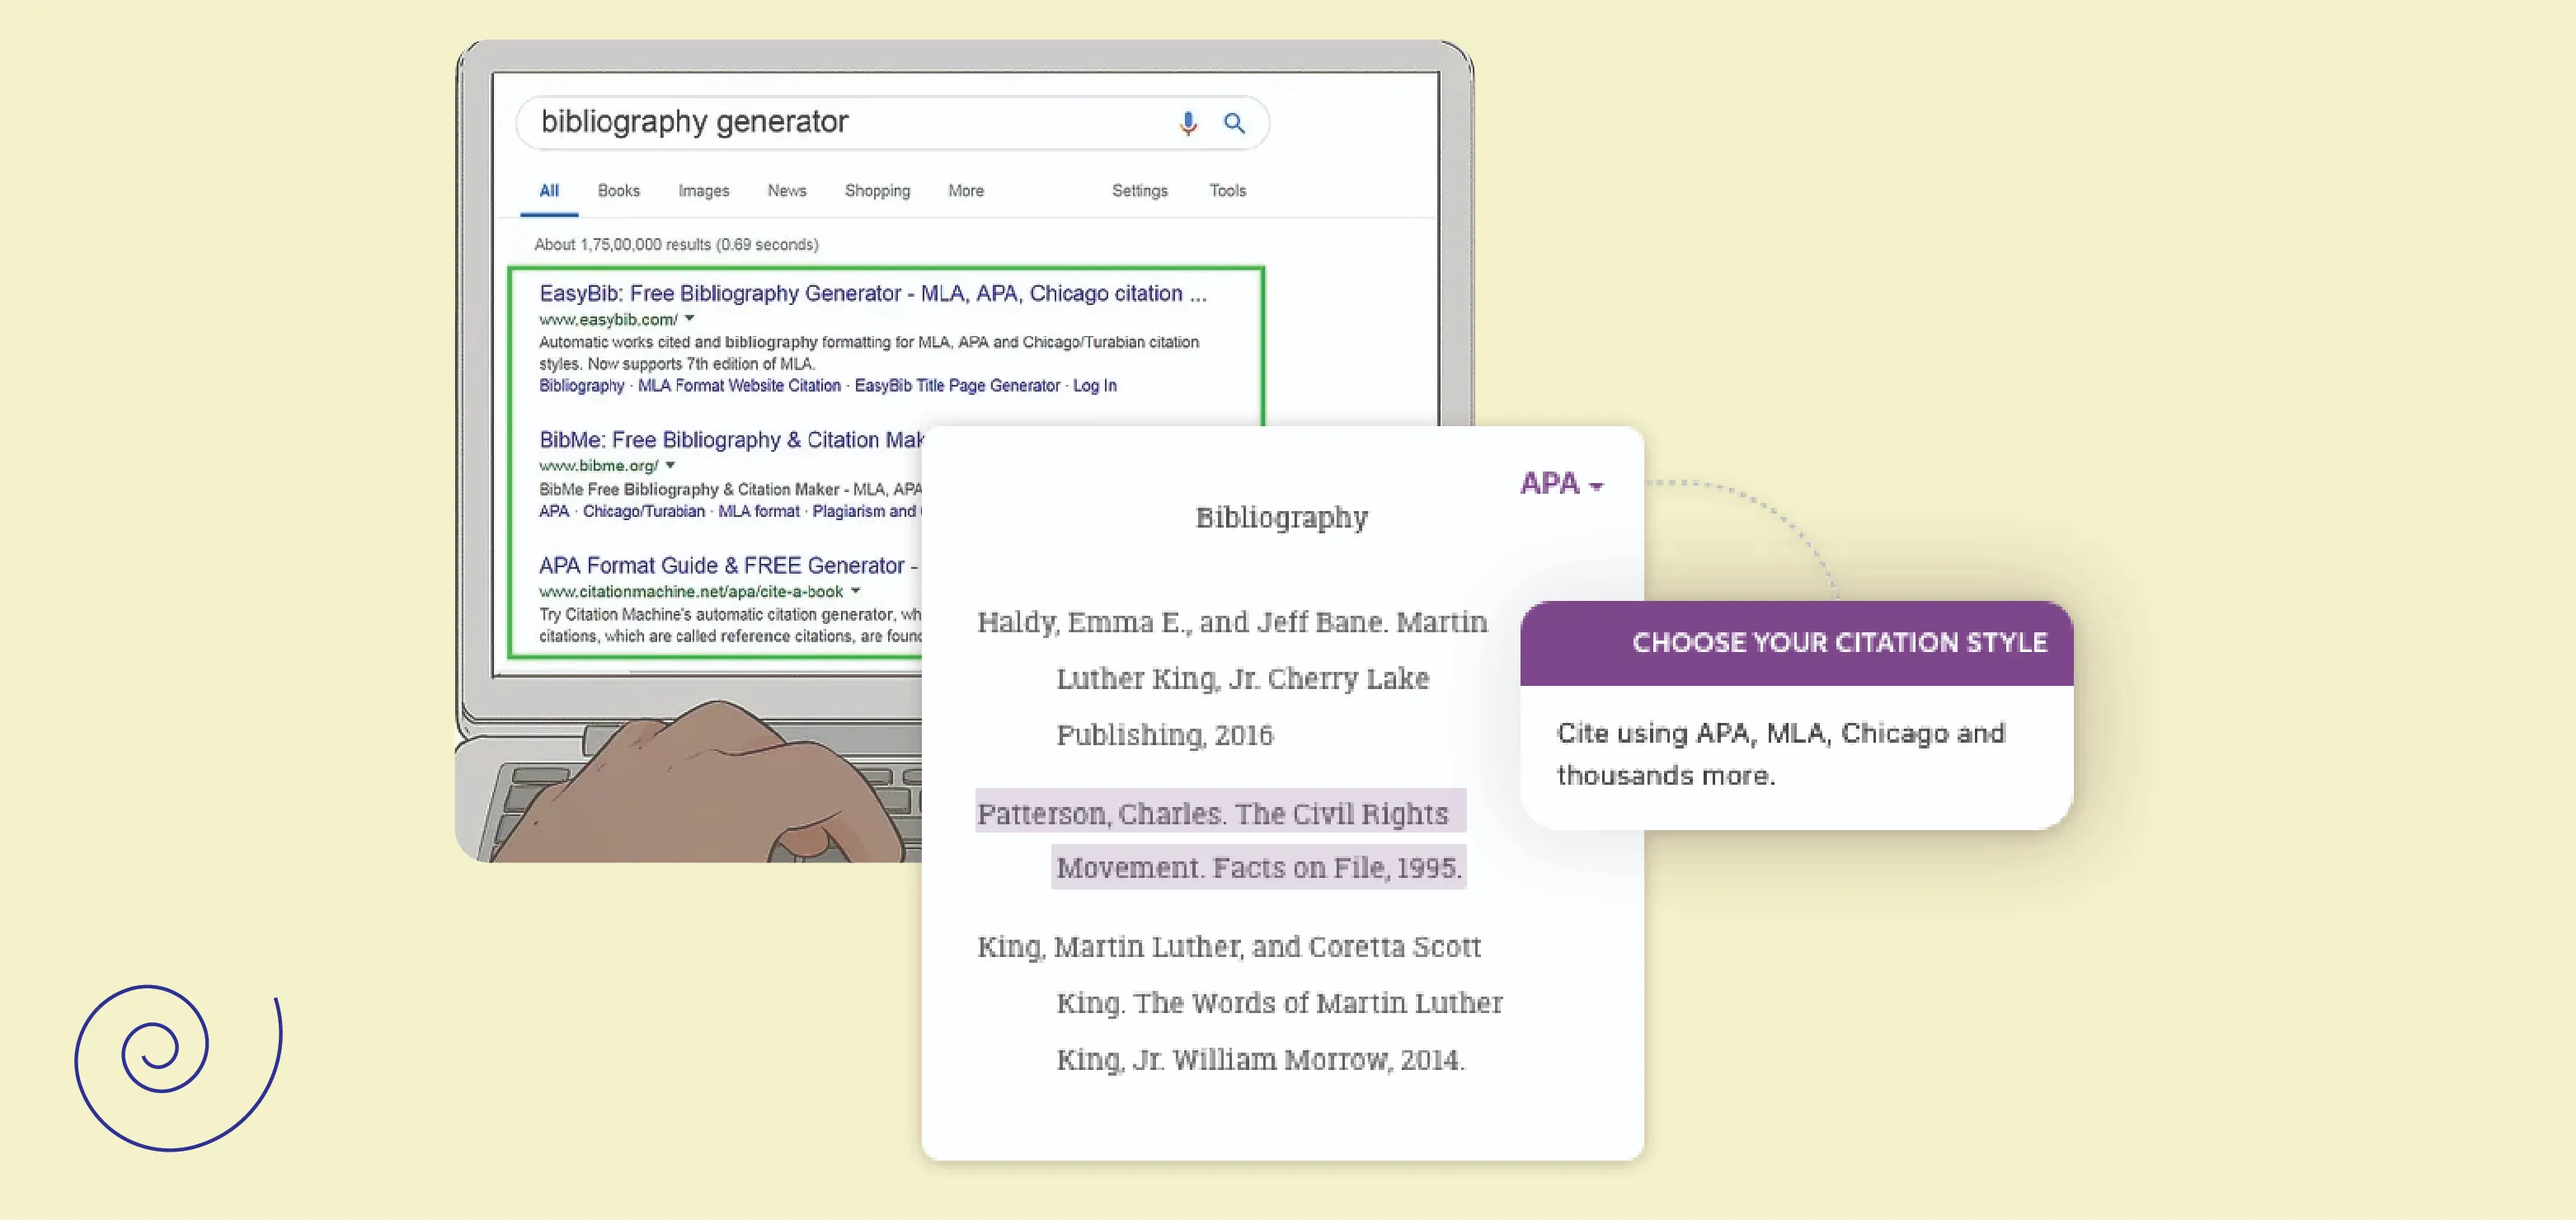Screen dimensions: 2576x1220
Task: Click the magnifying glass search icon
Action: point(1234,123)
